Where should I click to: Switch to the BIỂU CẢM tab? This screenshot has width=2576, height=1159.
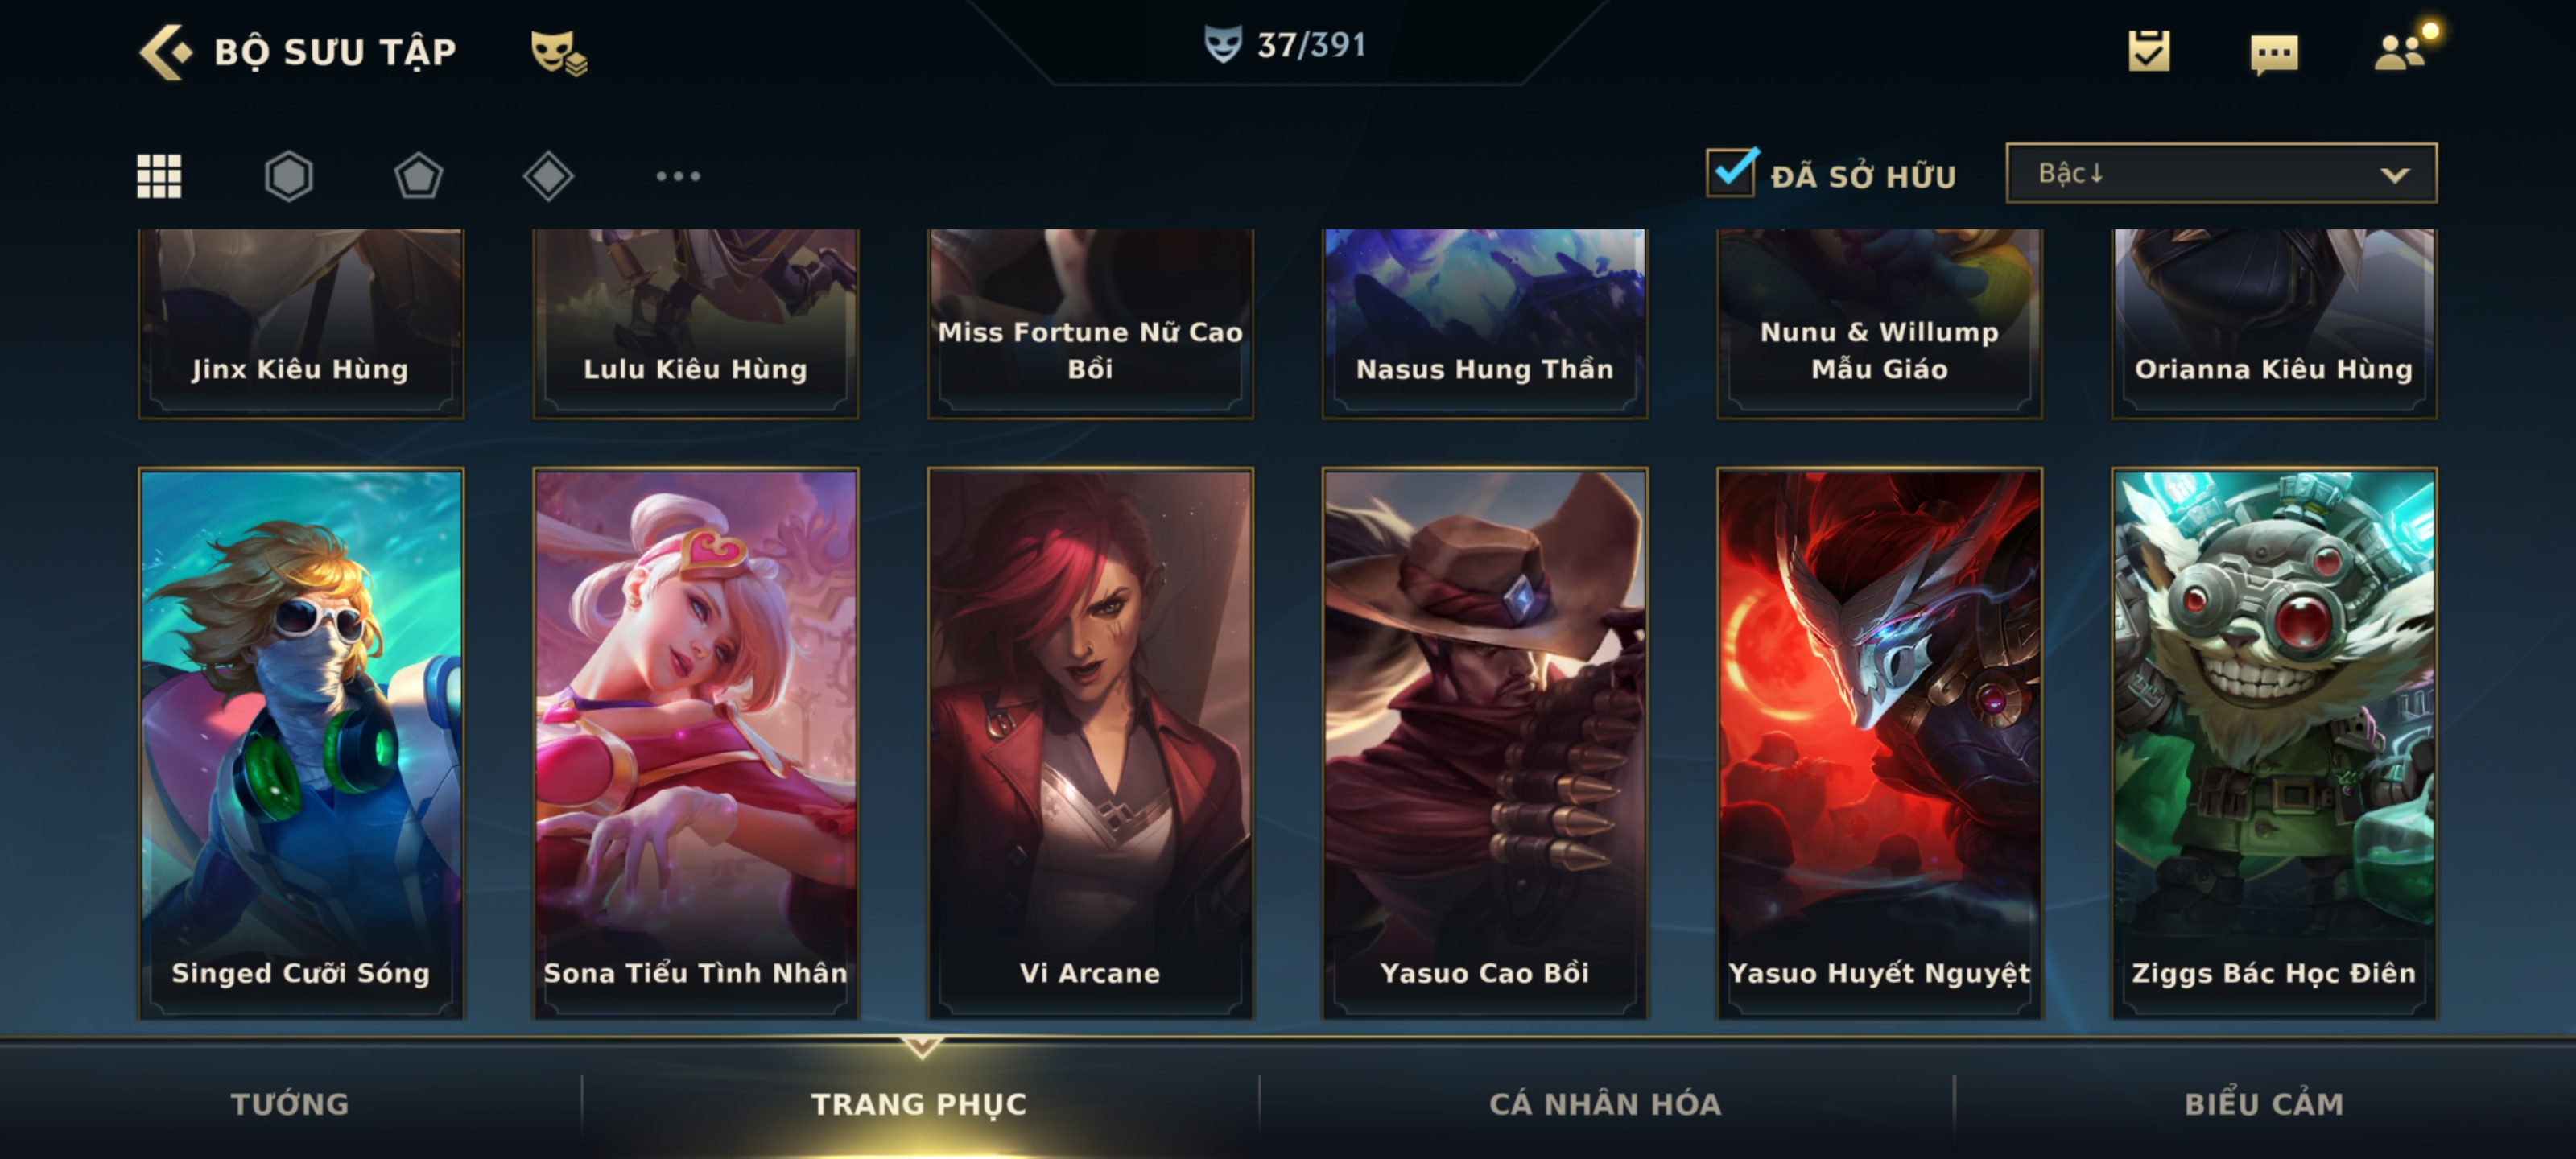pyautogui.click(x=2264, y=1103)
